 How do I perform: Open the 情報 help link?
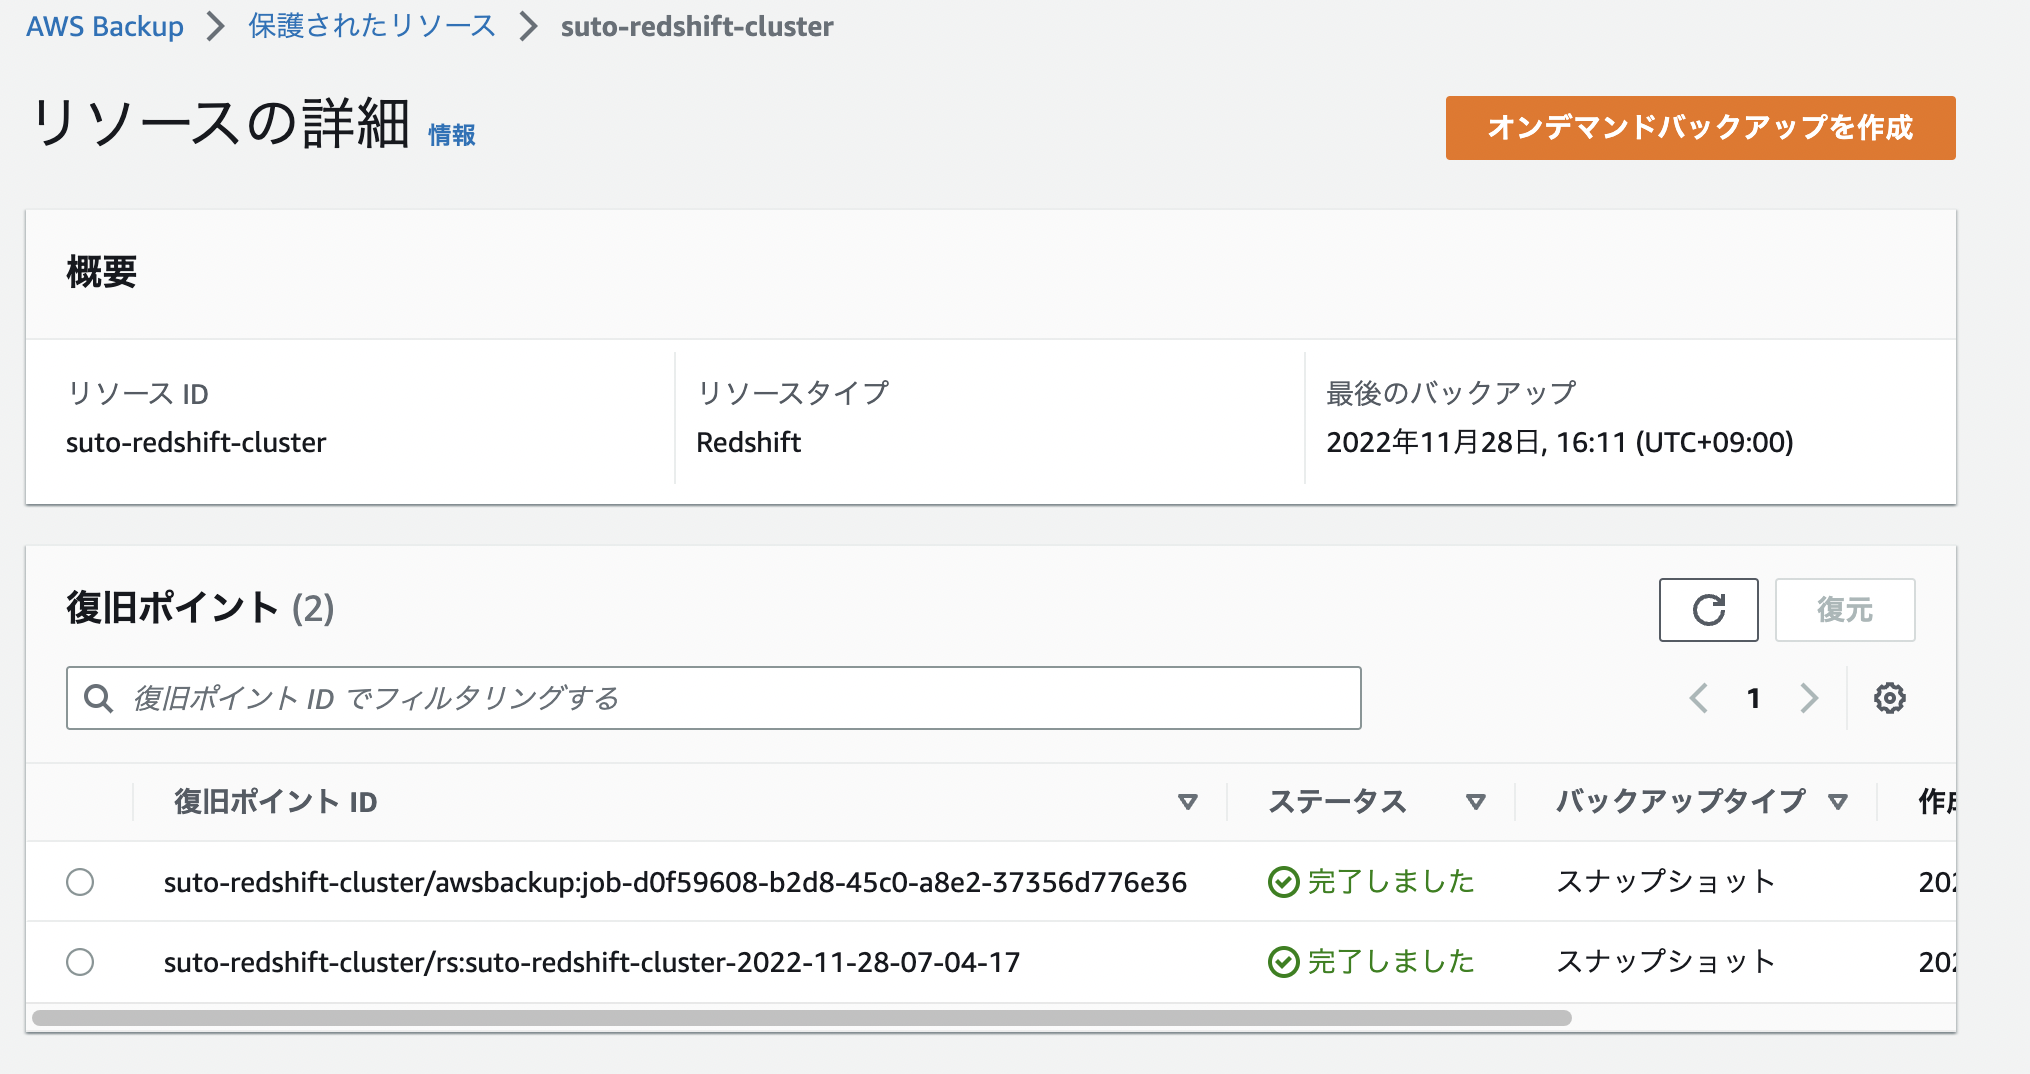click(x=450, y=134)
